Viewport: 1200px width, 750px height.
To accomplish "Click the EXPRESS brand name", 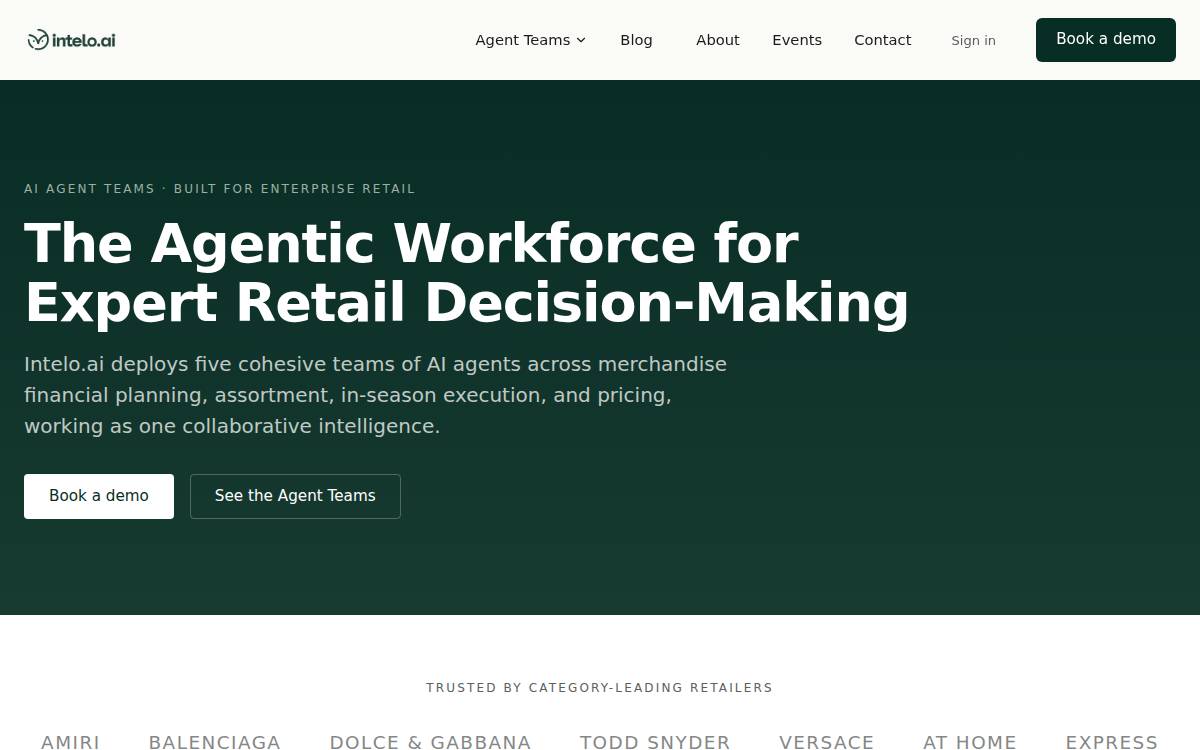I will (x=1112, y=742).
